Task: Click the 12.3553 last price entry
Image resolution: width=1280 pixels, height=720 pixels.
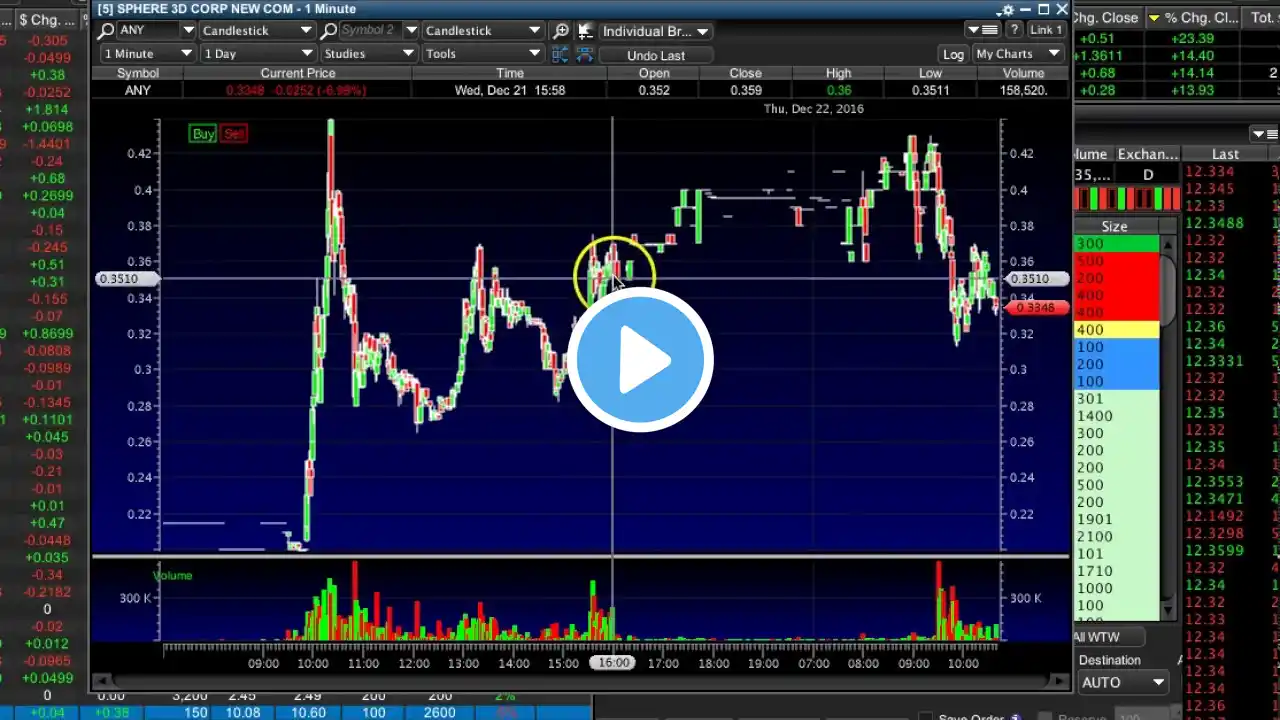Action: 1217,481
